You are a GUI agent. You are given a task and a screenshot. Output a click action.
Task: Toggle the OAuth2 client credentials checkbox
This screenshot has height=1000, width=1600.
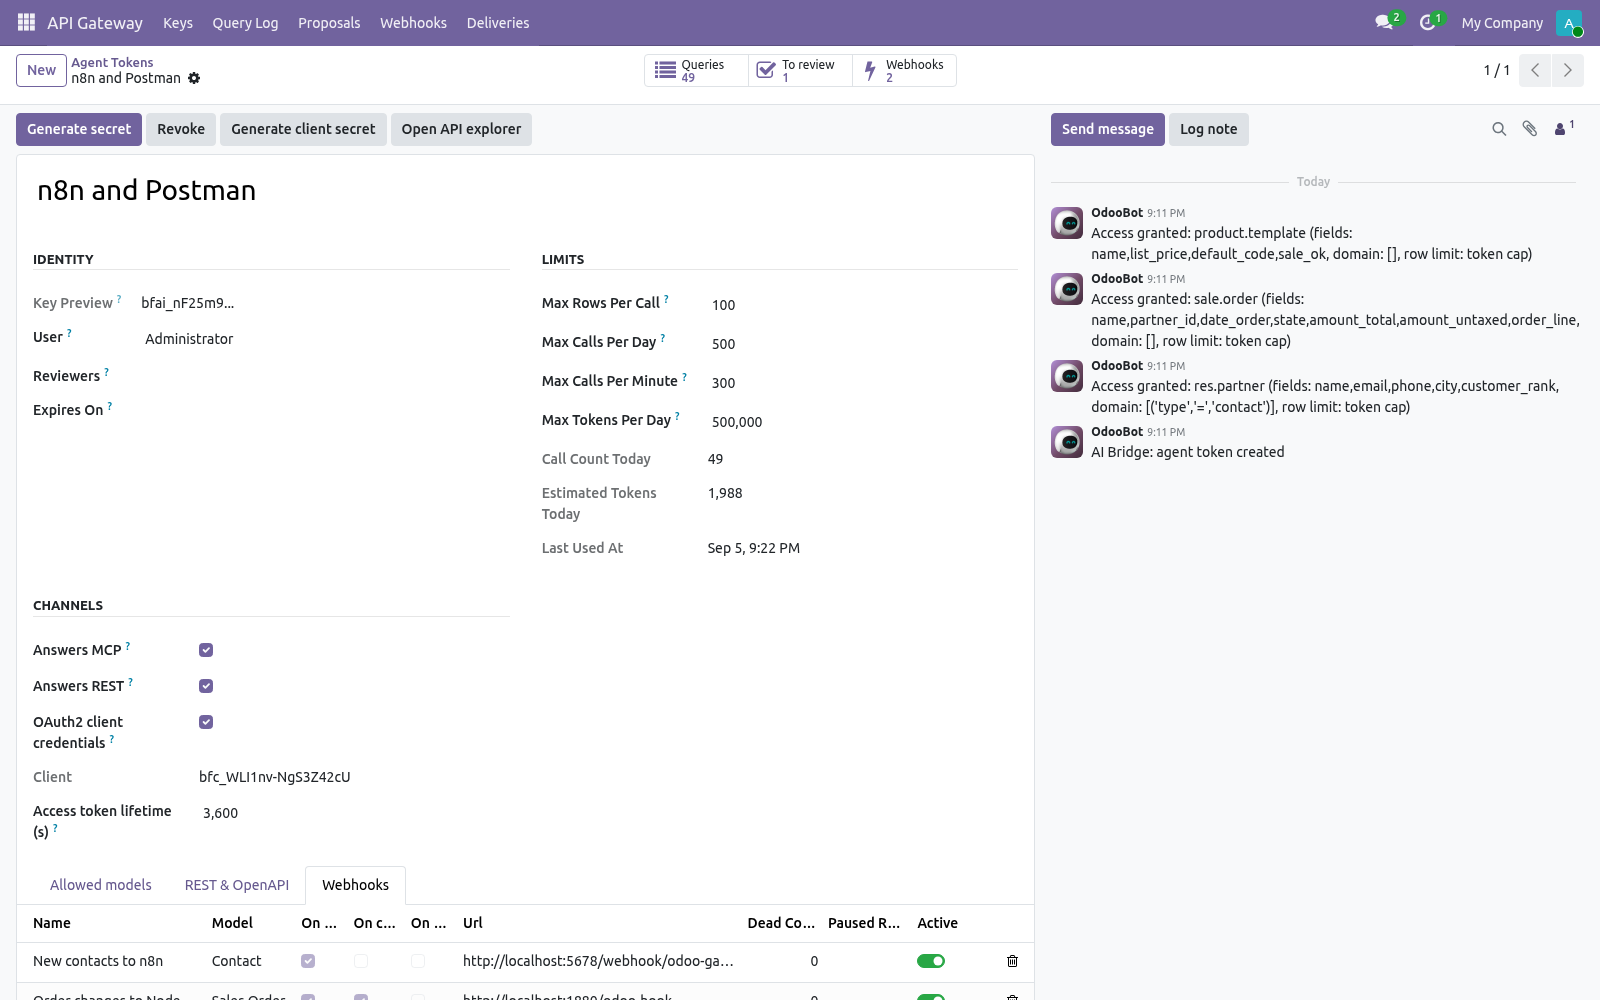tap(206, 722)
